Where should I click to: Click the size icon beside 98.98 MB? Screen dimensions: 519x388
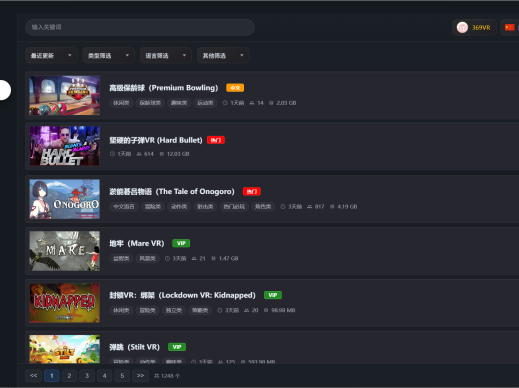(x=266, y=310)
